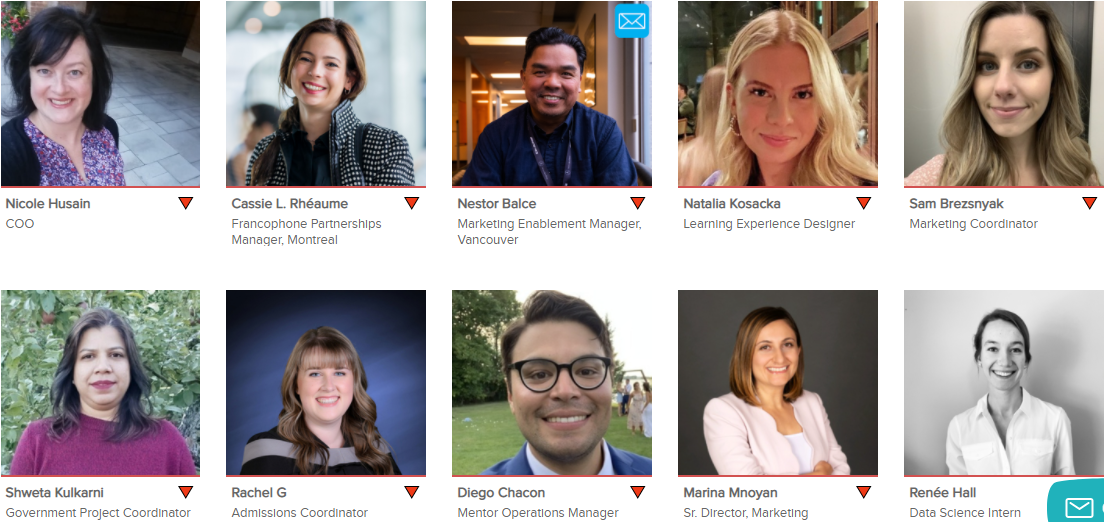Select Nicole Husain's profile photo
The height and width of the screenshot is (522, 1104).
(x=100, y=94)
